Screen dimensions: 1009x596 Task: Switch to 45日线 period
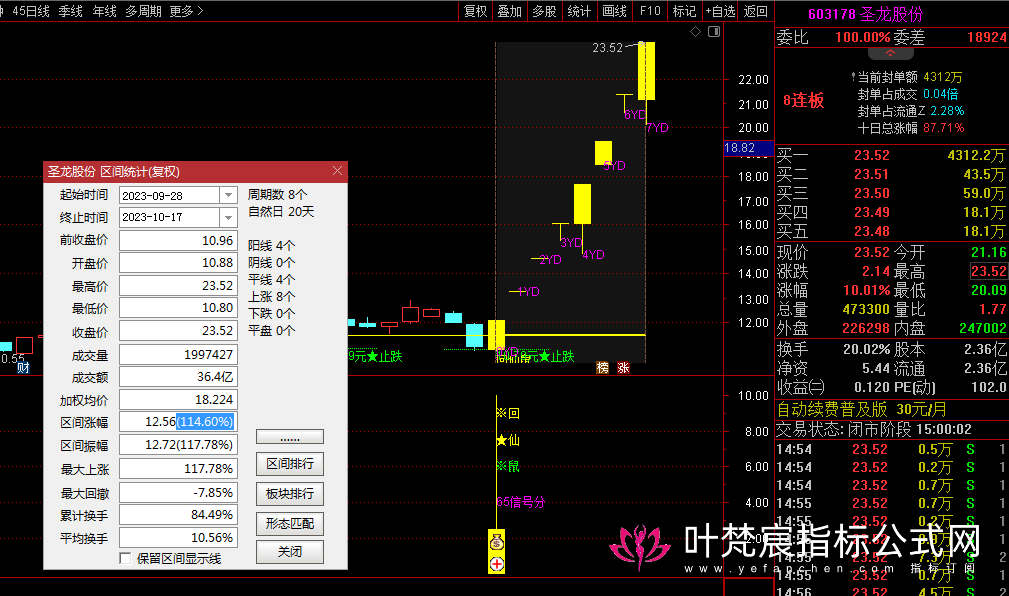(31, 11)
